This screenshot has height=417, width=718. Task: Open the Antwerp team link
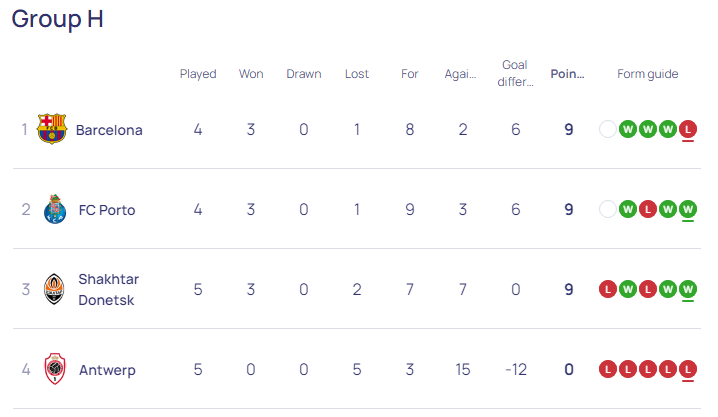coord(107,370)
